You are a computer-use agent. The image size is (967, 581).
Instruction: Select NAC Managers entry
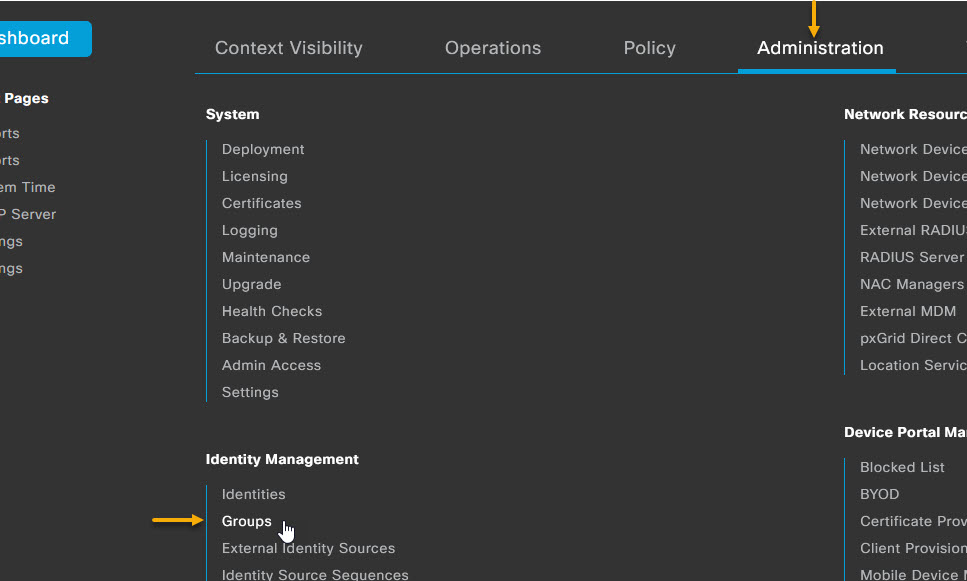(x=911, y=284)
